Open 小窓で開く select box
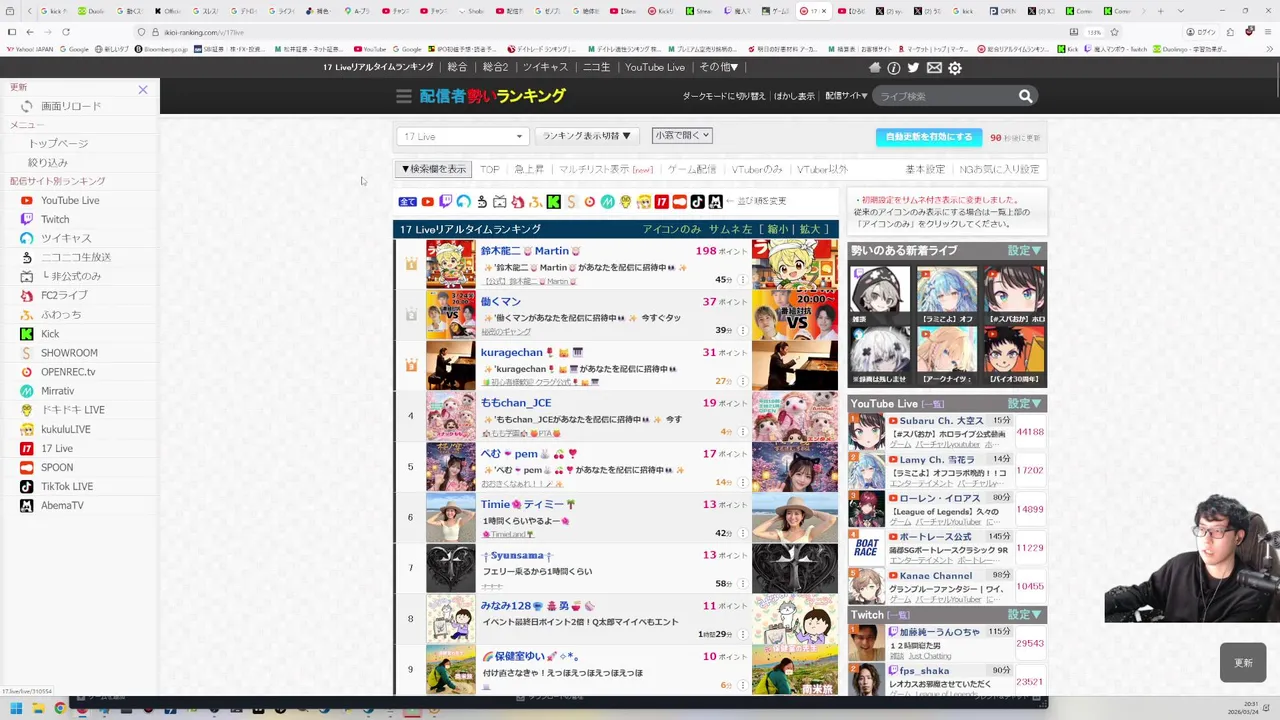 682,135
